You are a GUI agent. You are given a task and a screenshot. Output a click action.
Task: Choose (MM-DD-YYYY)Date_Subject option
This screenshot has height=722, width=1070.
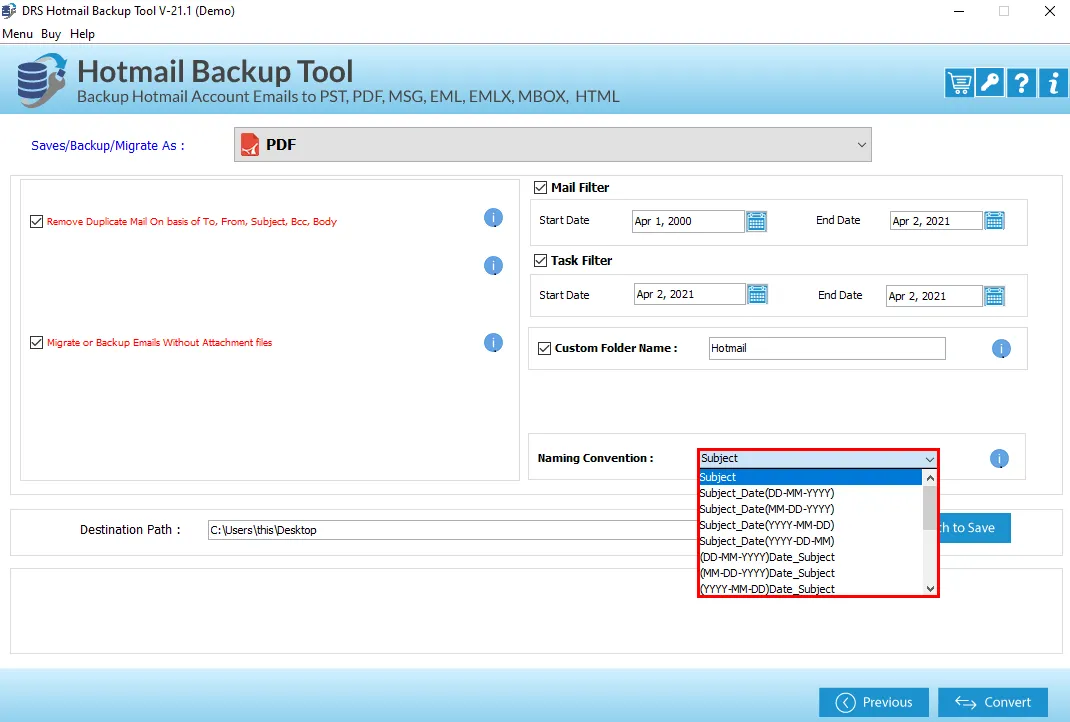click(811, 573)
